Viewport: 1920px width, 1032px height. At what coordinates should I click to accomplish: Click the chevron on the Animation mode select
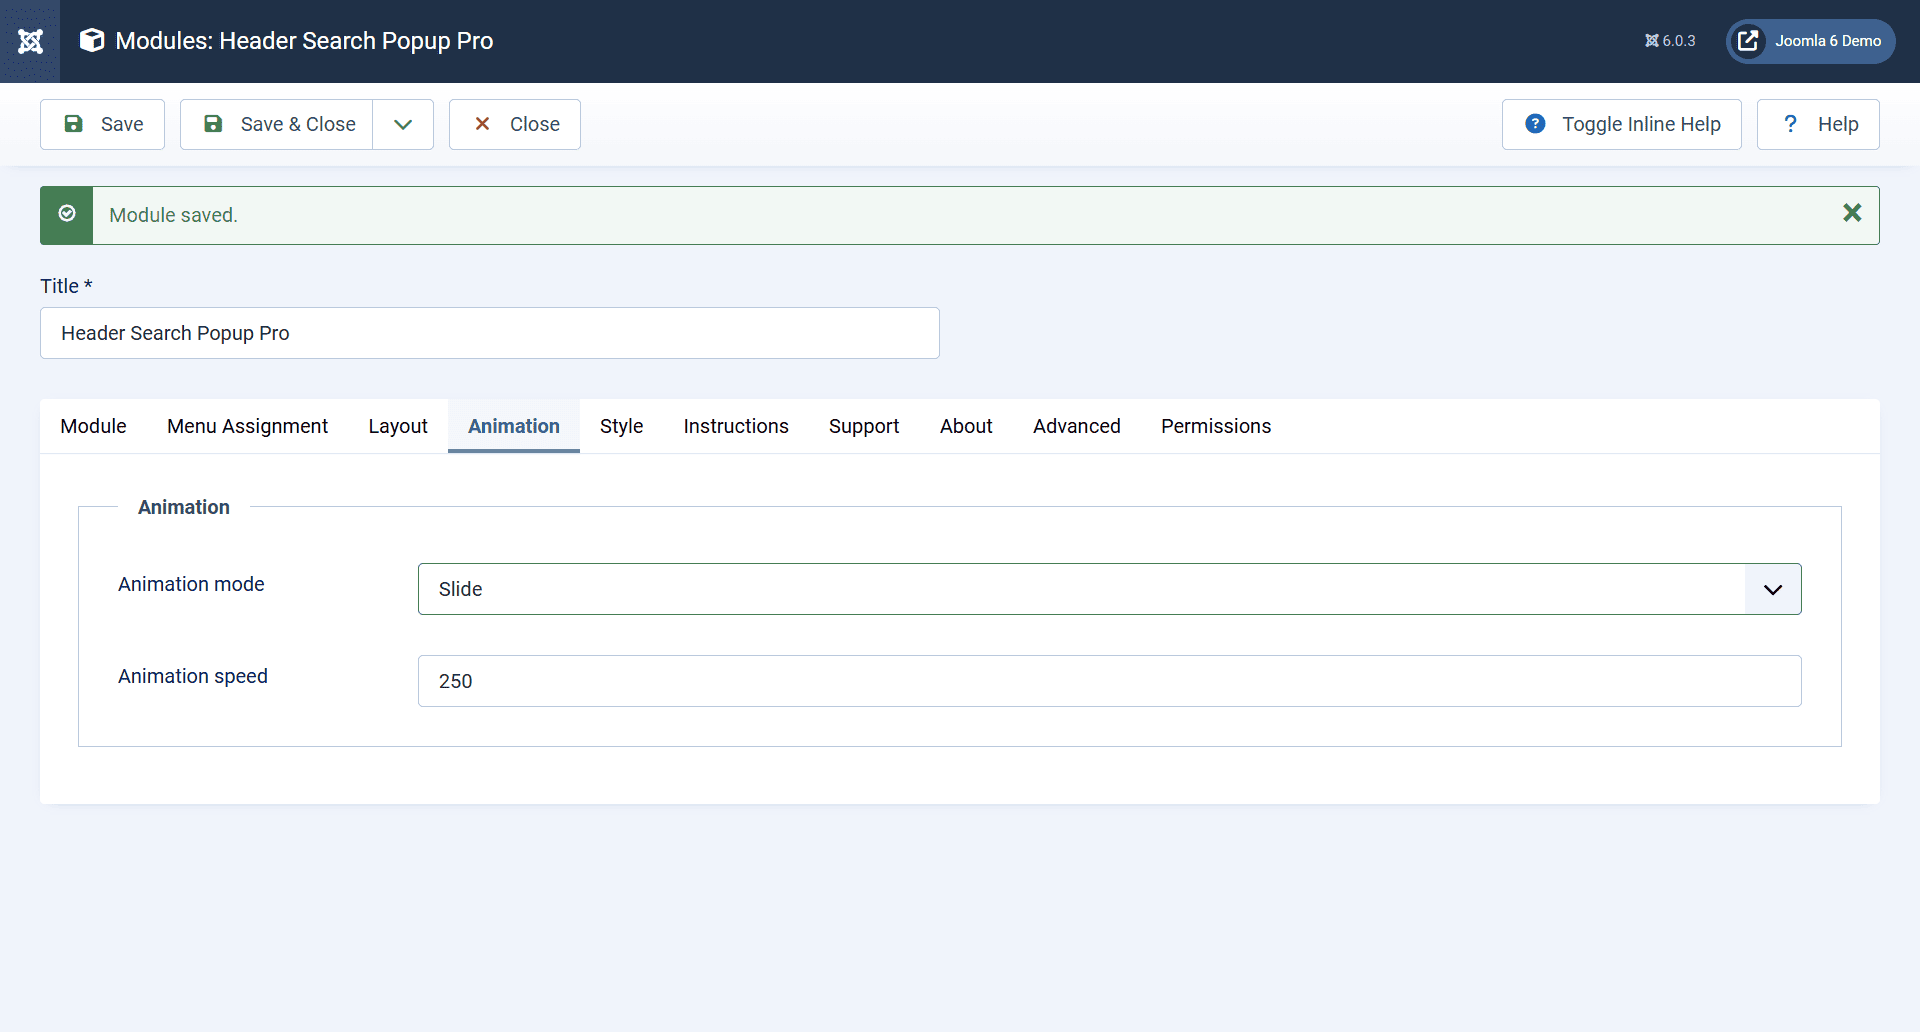[x=1772, y=589]
